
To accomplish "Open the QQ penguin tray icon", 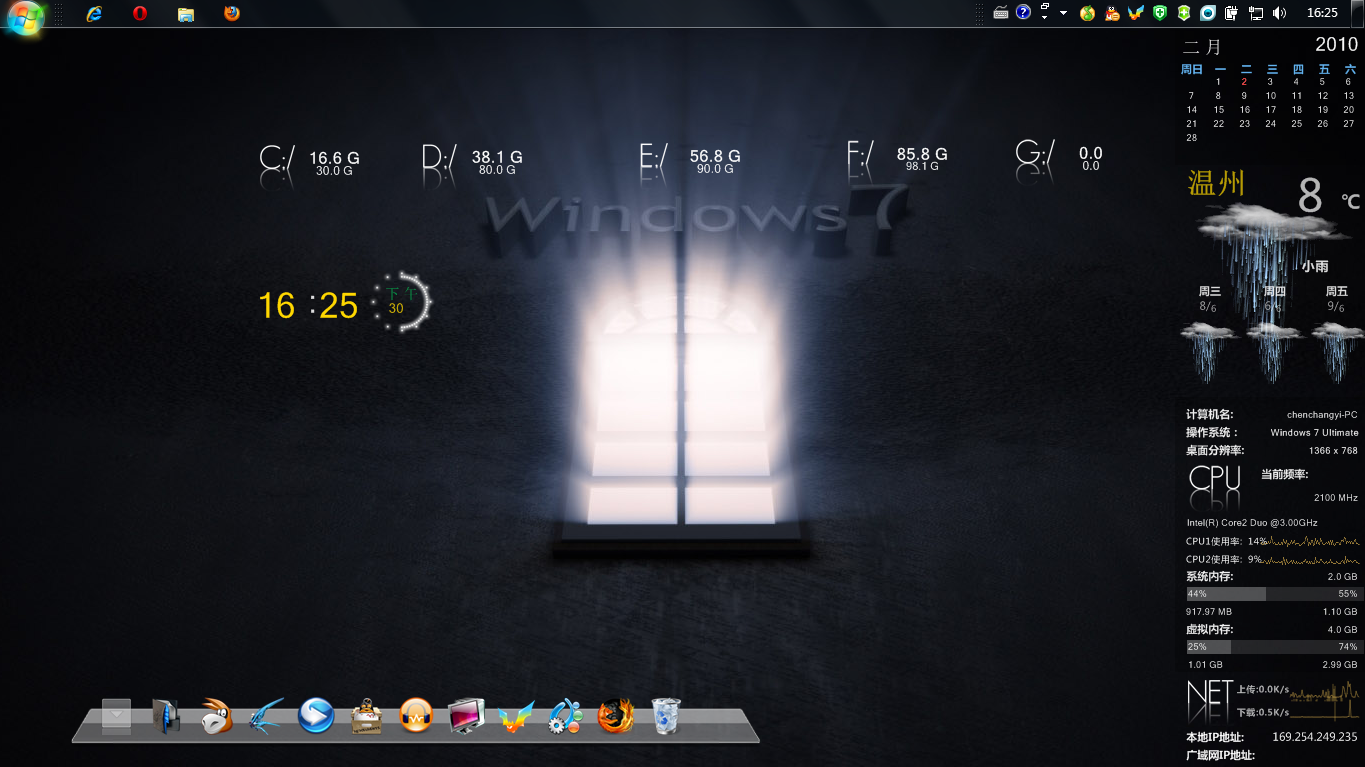I will tap(1111, 13).
